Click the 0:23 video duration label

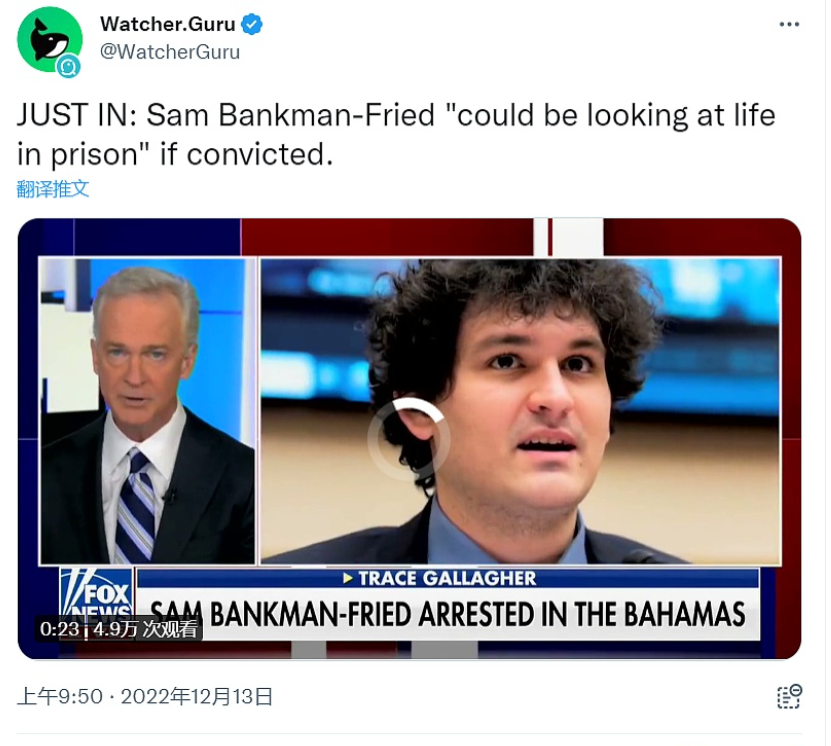(60, 629)
